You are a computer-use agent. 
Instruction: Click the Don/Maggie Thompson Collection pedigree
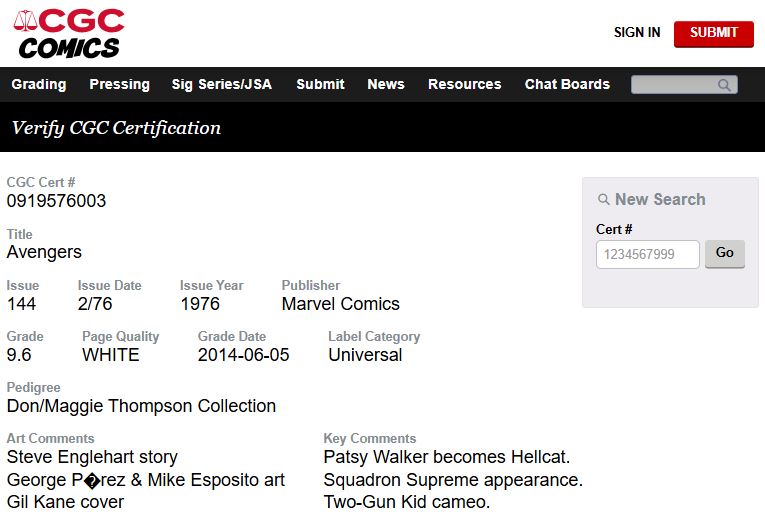[x=141, y=406]
